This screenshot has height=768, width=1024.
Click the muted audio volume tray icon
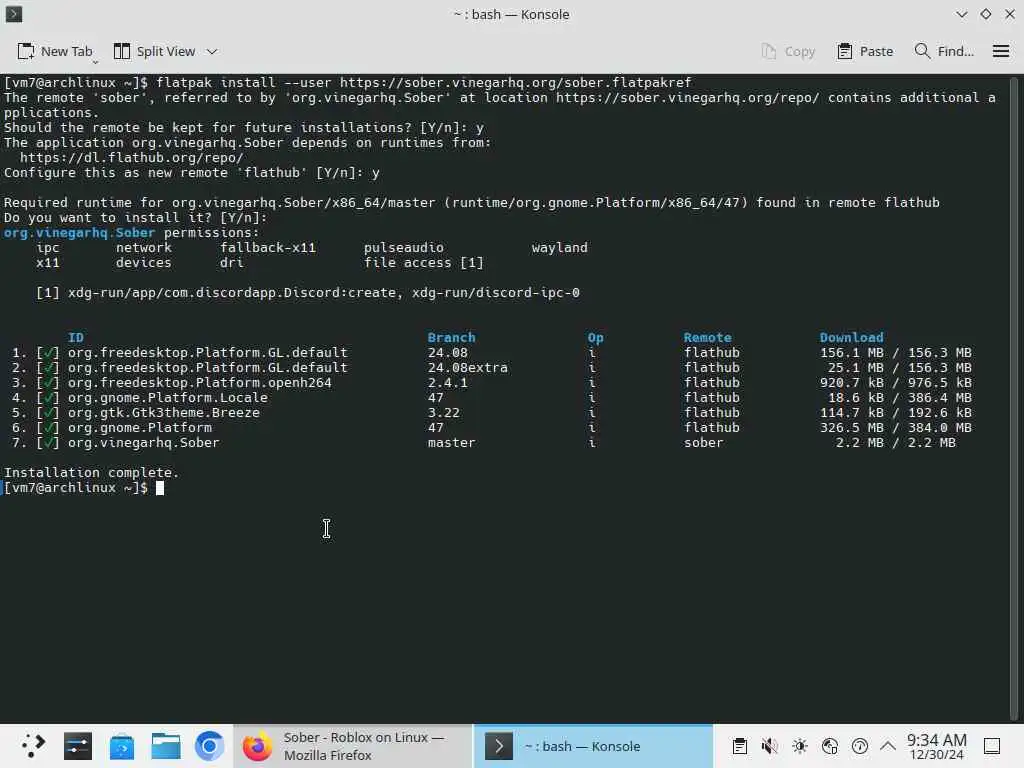[769, 746]
